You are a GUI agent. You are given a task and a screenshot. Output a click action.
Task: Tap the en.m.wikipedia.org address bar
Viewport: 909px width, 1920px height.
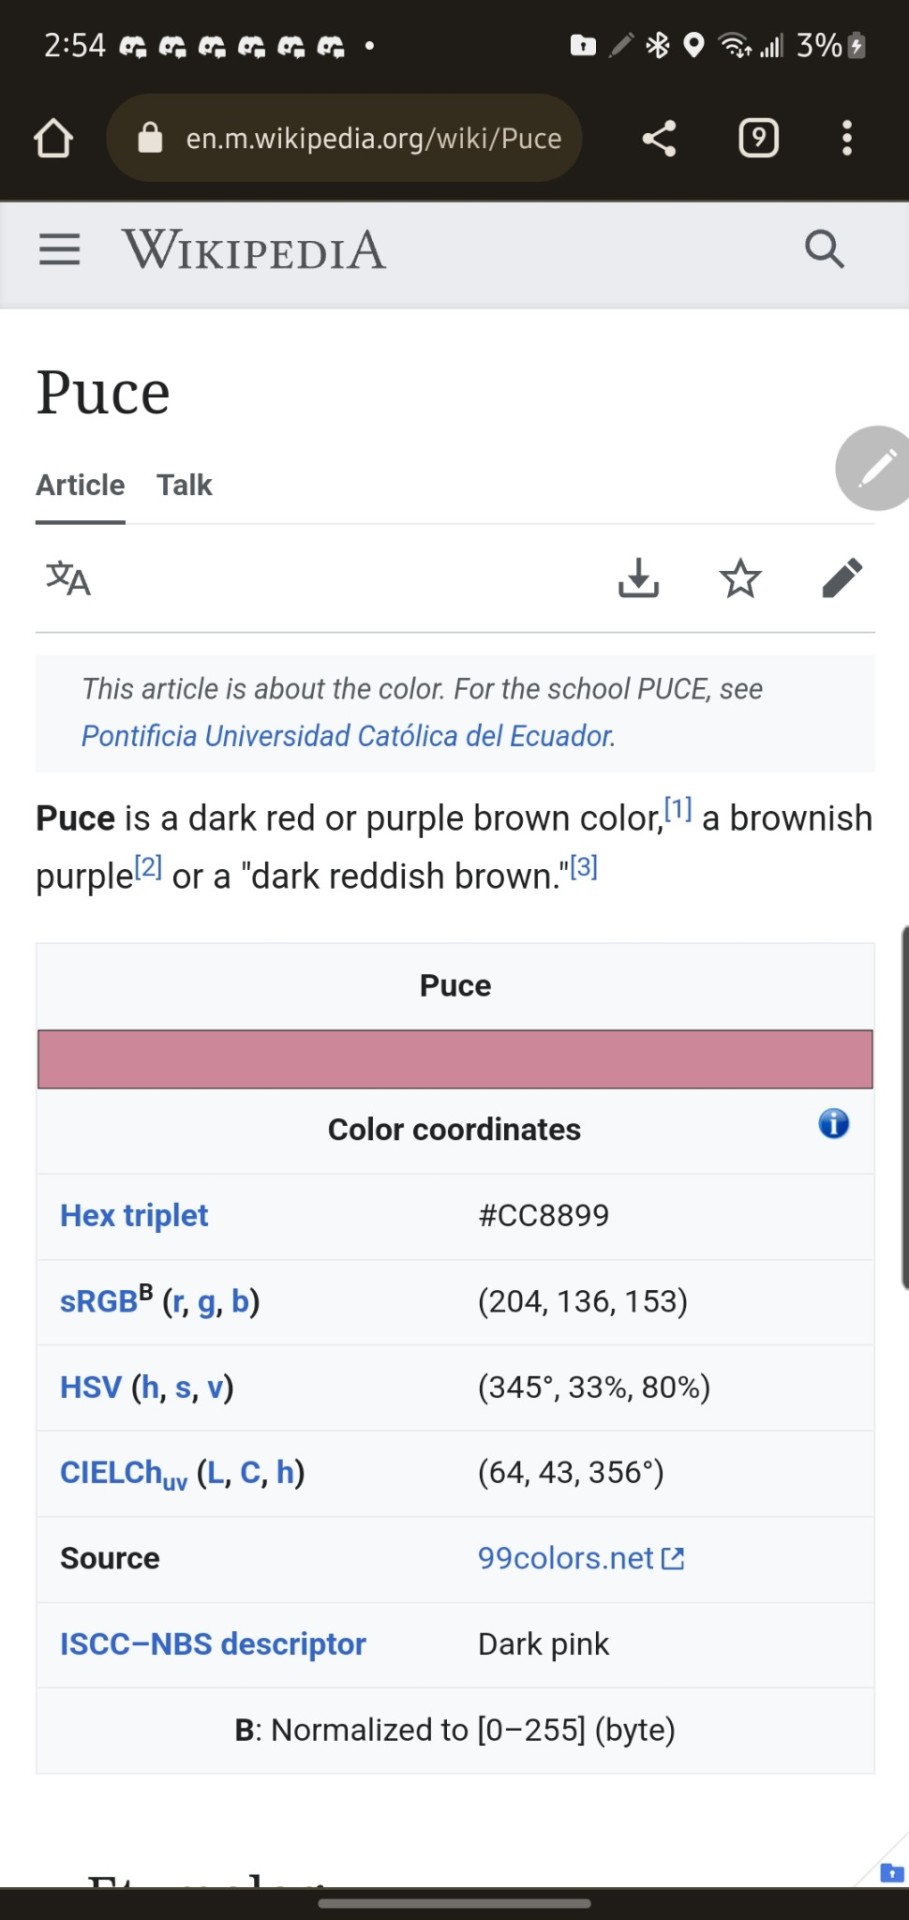point(344,138)
